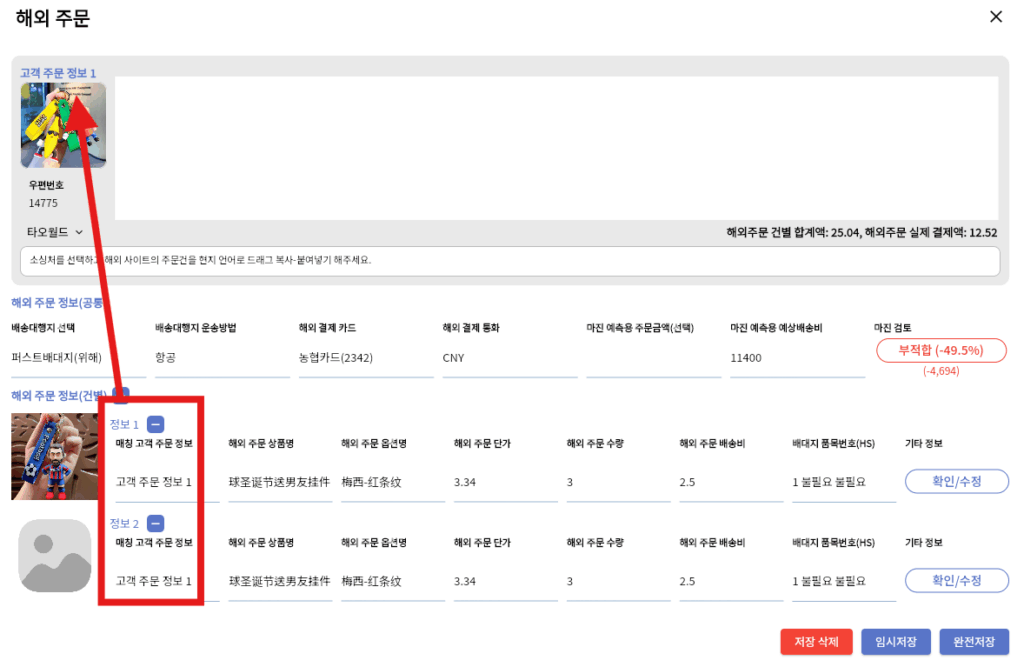Click the order paste text input box
Viewport: 1024px width, 667px height.
[510, 261]
